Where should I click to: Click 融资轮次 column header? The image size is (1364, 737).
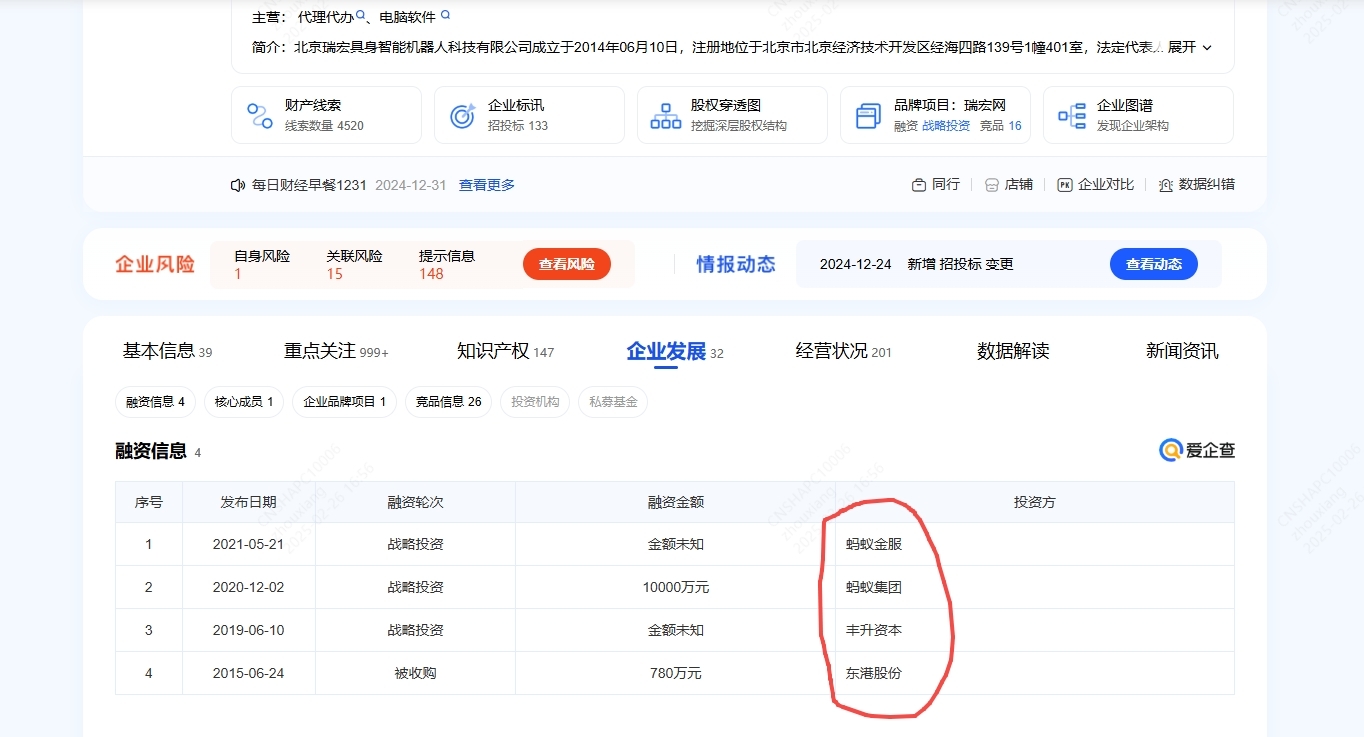415,502
